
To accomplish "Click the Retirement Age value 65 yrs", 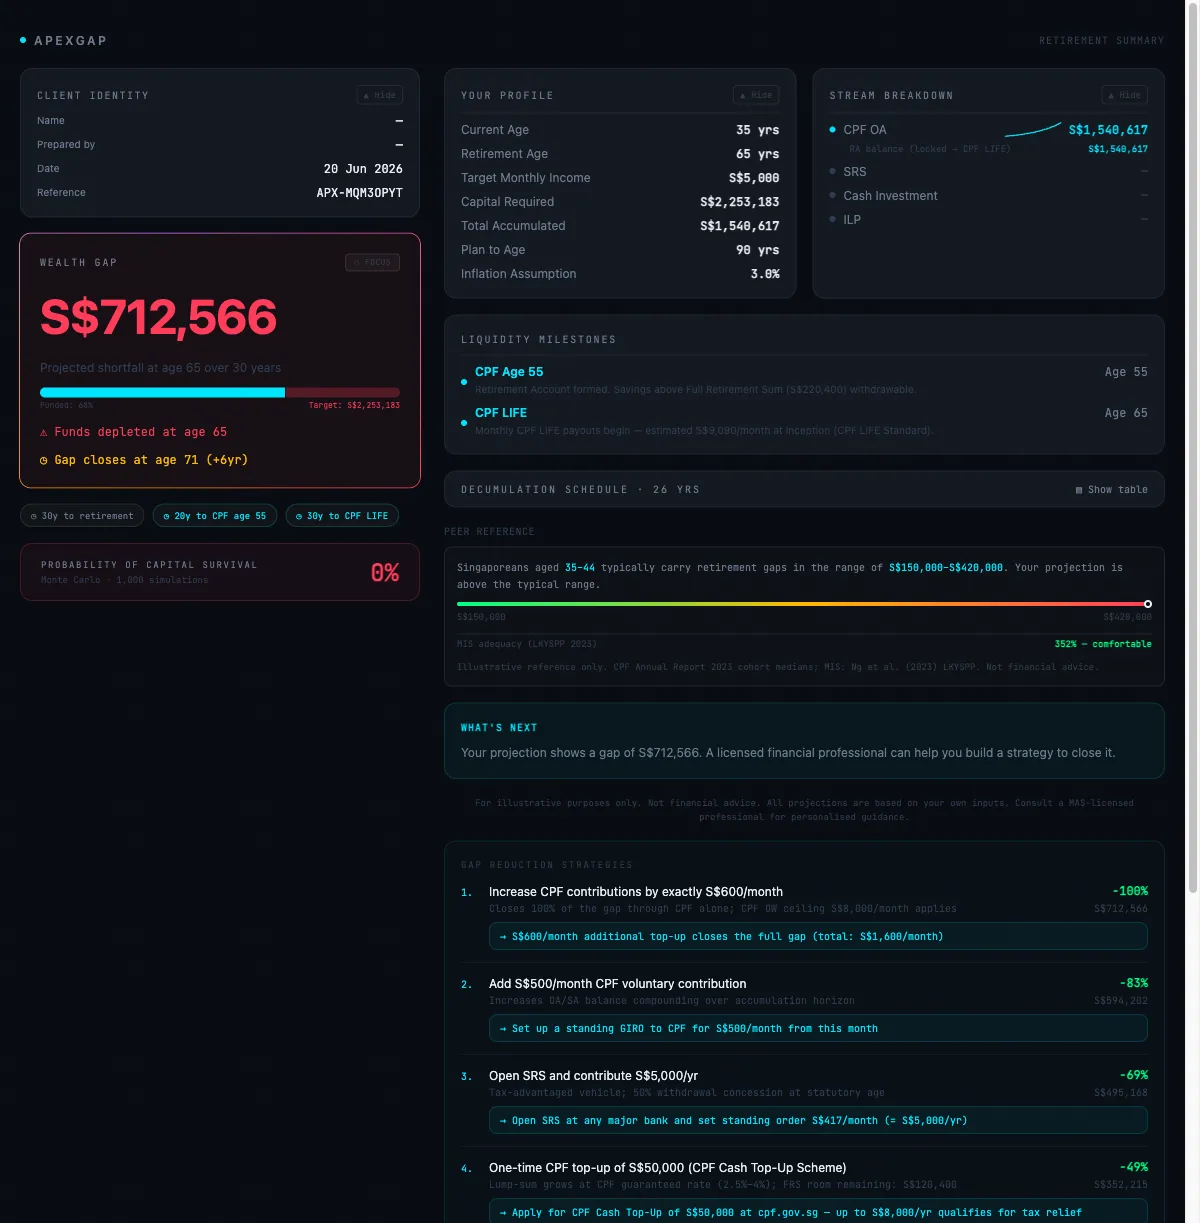I will [x=757, y=154].
